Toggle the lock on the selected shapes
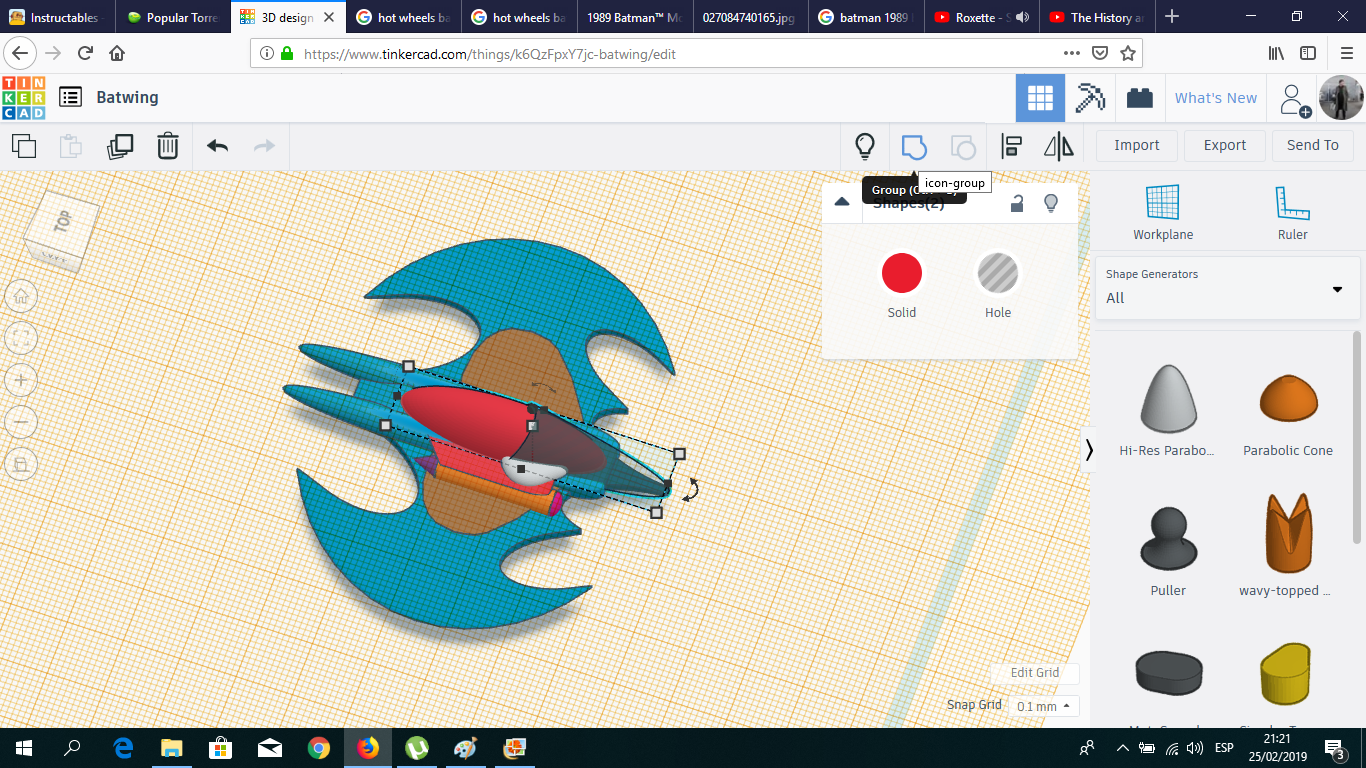This screenshot has width=1366, height=768. pos(1017,203)
